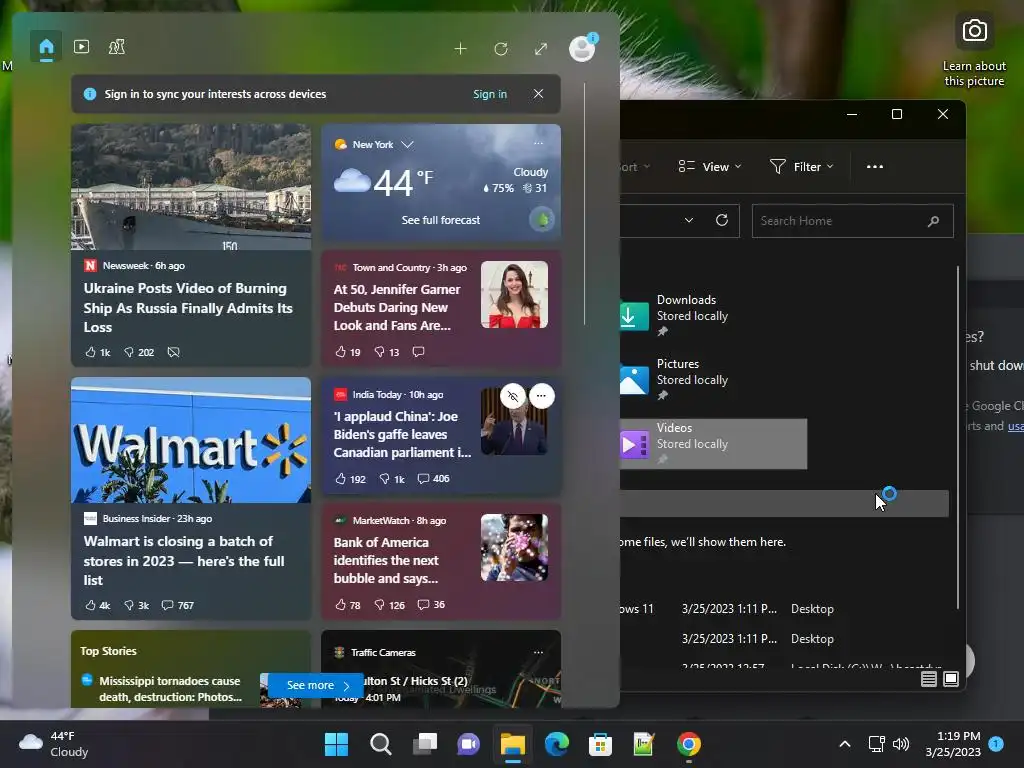Refresh the File Explorer folder
The height and width of the screenshot is (768, 1024).
tap(722, 220)
